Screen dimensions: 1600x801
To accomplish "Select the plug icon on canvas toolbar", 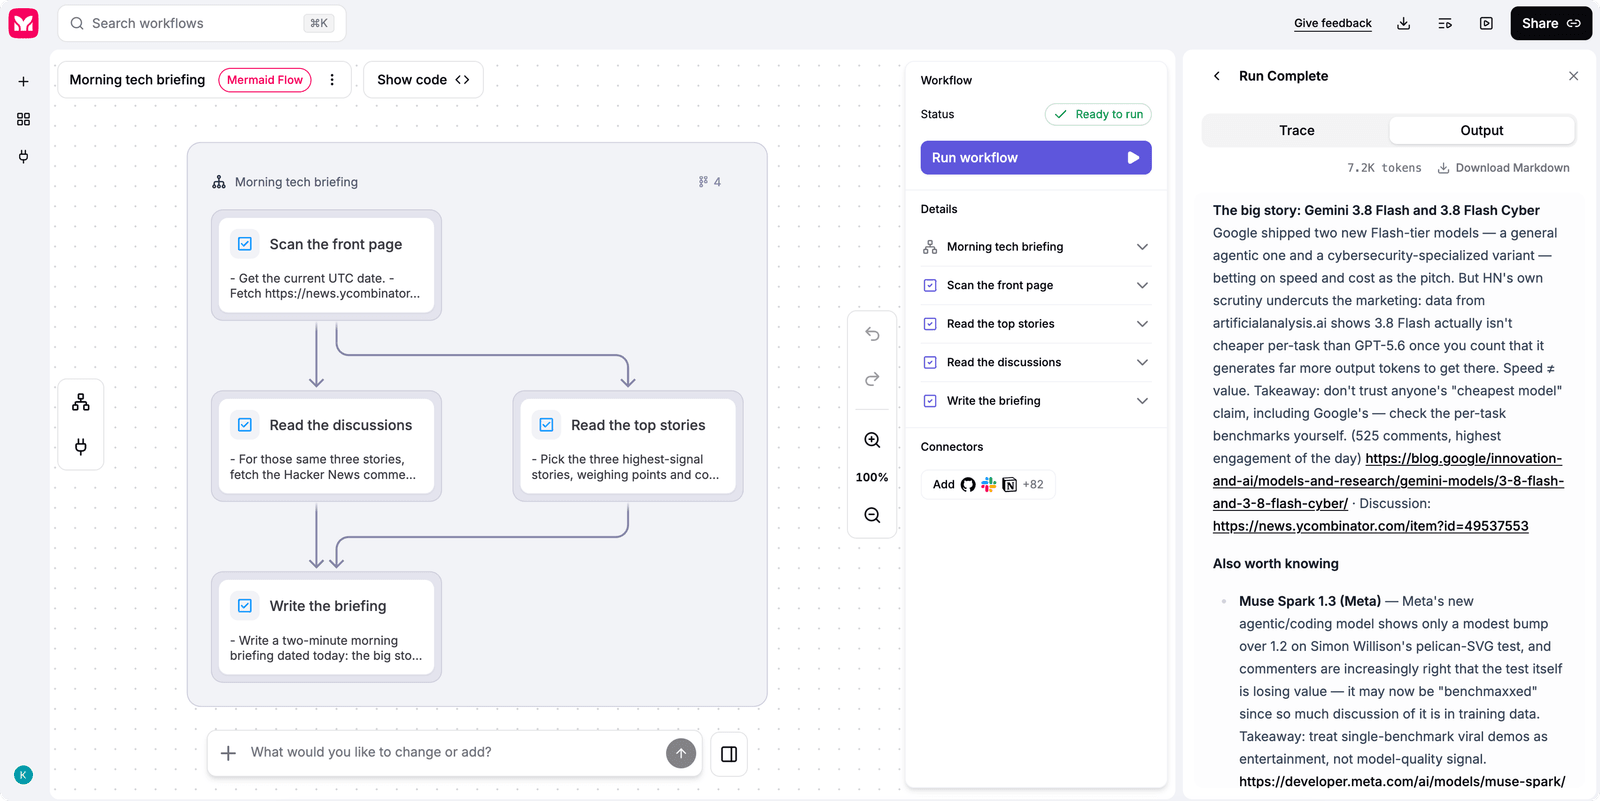I will (81, 446).
